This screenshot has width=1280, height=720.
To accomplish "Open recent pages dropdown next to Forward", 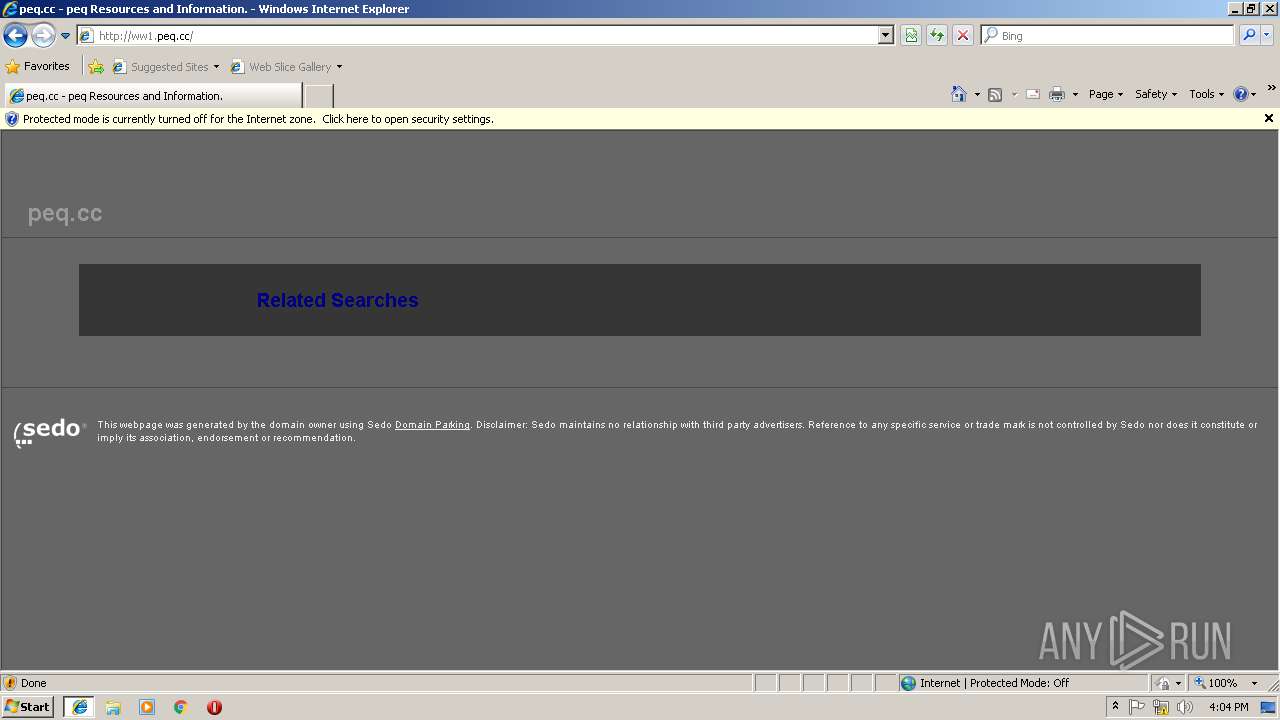I will [x=66, y=36].
